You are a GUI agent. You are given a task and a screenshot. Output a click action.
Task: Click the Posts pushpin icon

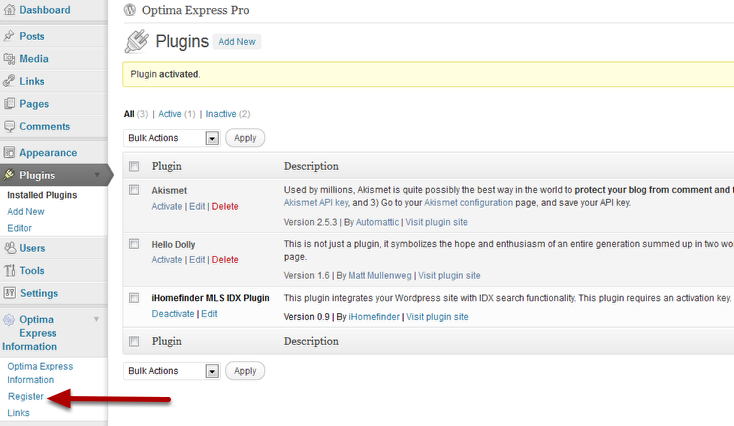(9, 36)
